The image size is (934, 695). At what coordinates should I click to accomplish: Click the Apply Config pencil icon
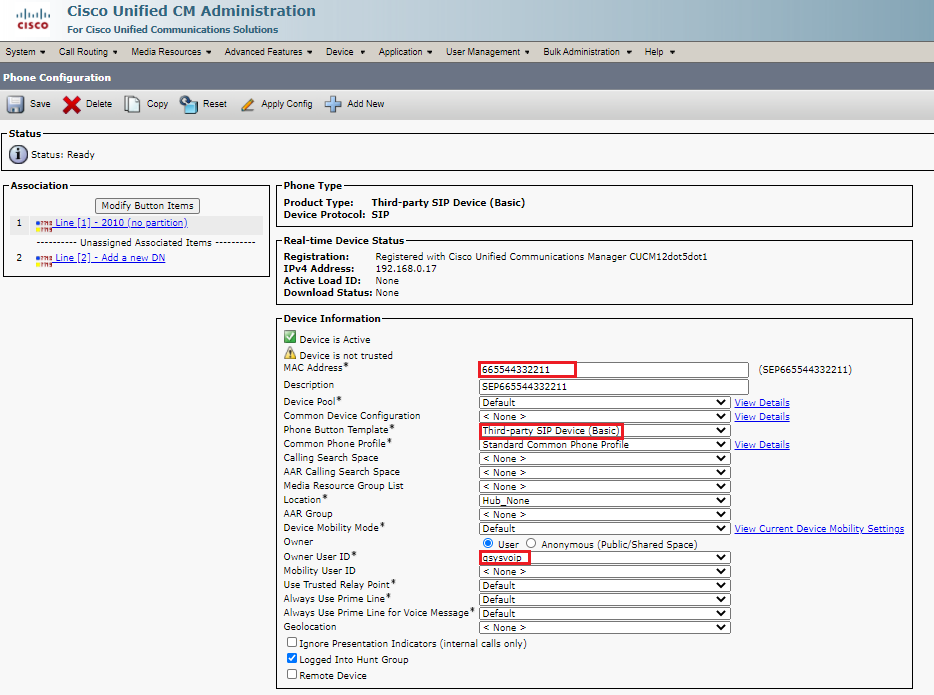tap(248, 104)
